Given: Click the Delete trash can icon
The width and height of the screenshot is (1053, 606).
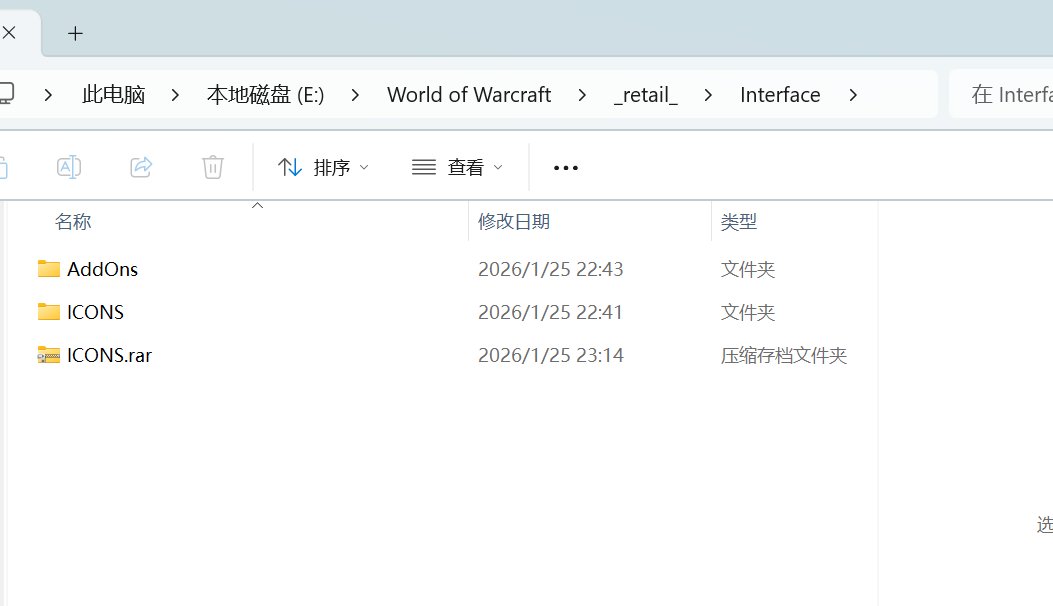Looking at the screenshot, I should 213,167.
